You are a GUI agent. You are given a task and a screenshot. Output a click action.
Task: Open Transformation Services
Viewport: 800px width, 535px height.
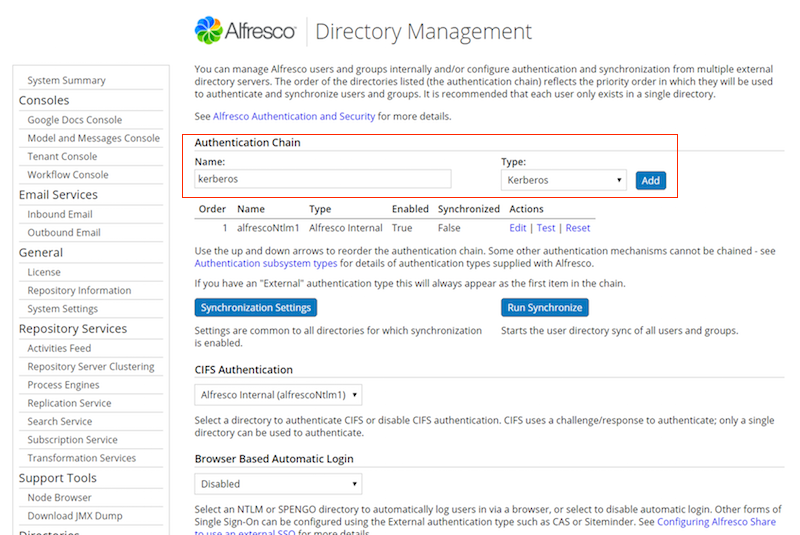click(82, 458)
